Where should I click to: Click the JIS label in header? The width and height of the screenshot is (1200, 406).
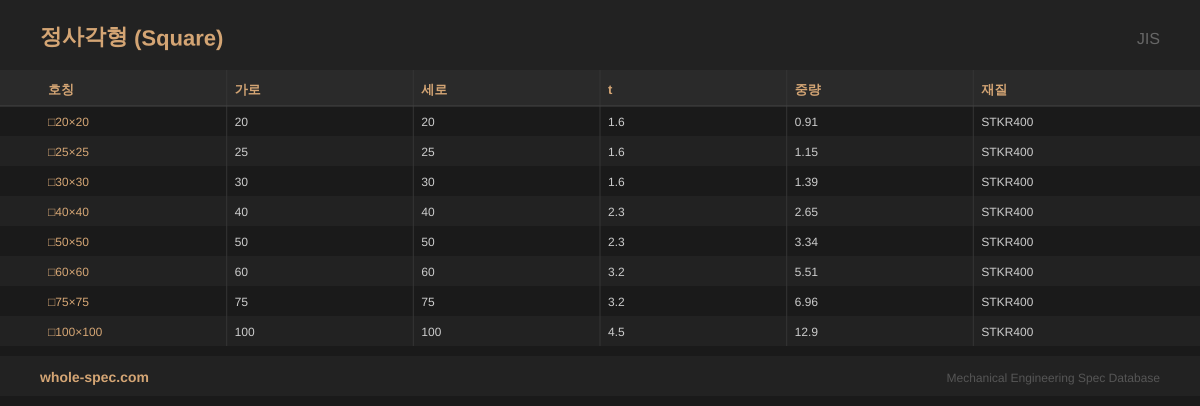point(1147,39)
